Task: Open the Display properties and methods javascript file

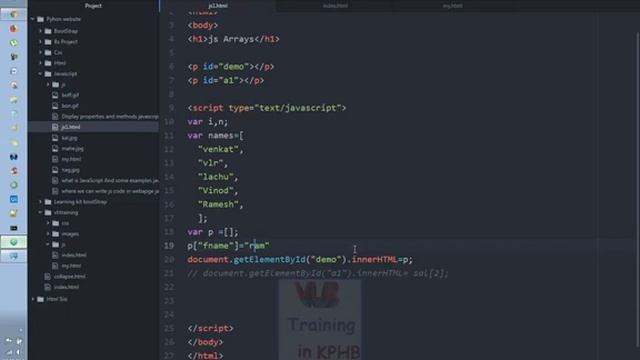Action: point(110,116)
